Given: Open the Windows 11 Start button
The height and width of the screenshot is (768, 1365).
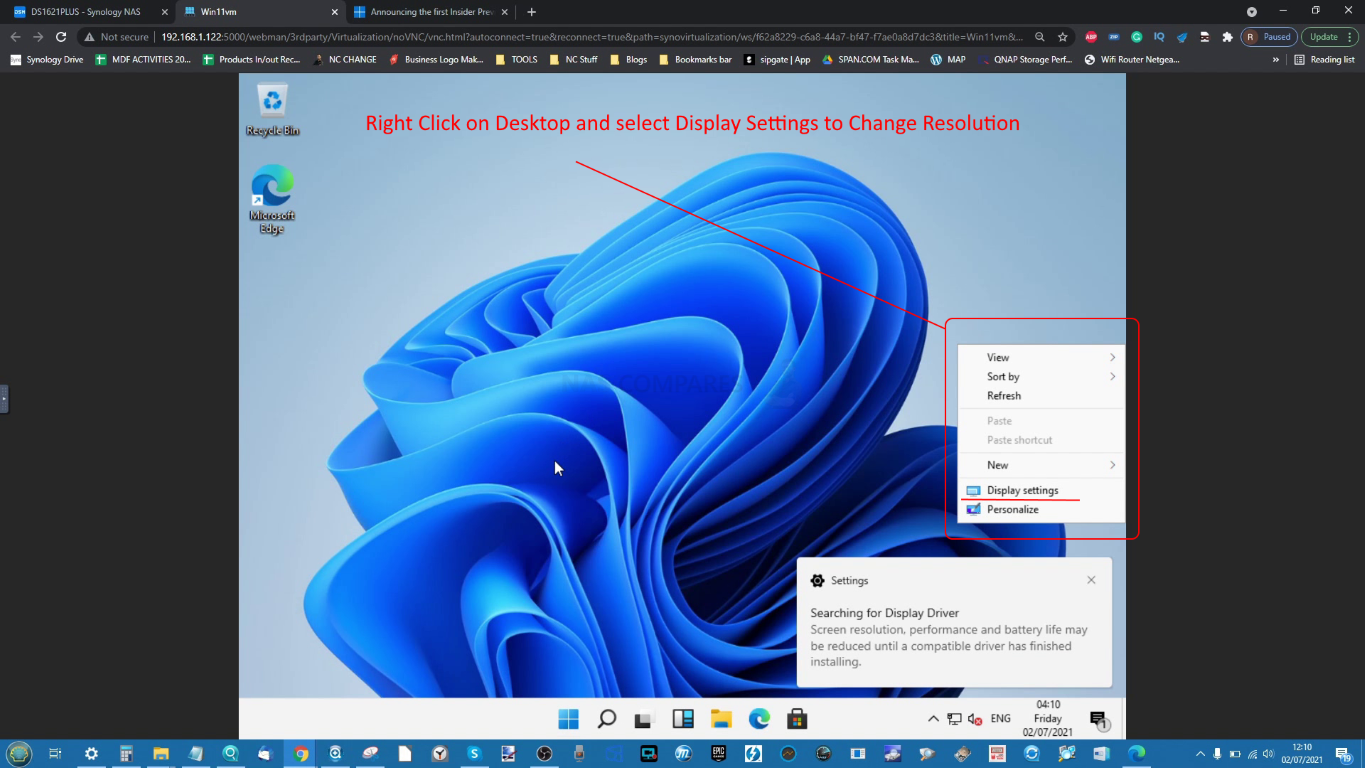Looking at the screenshot, I should click(568, 719).
